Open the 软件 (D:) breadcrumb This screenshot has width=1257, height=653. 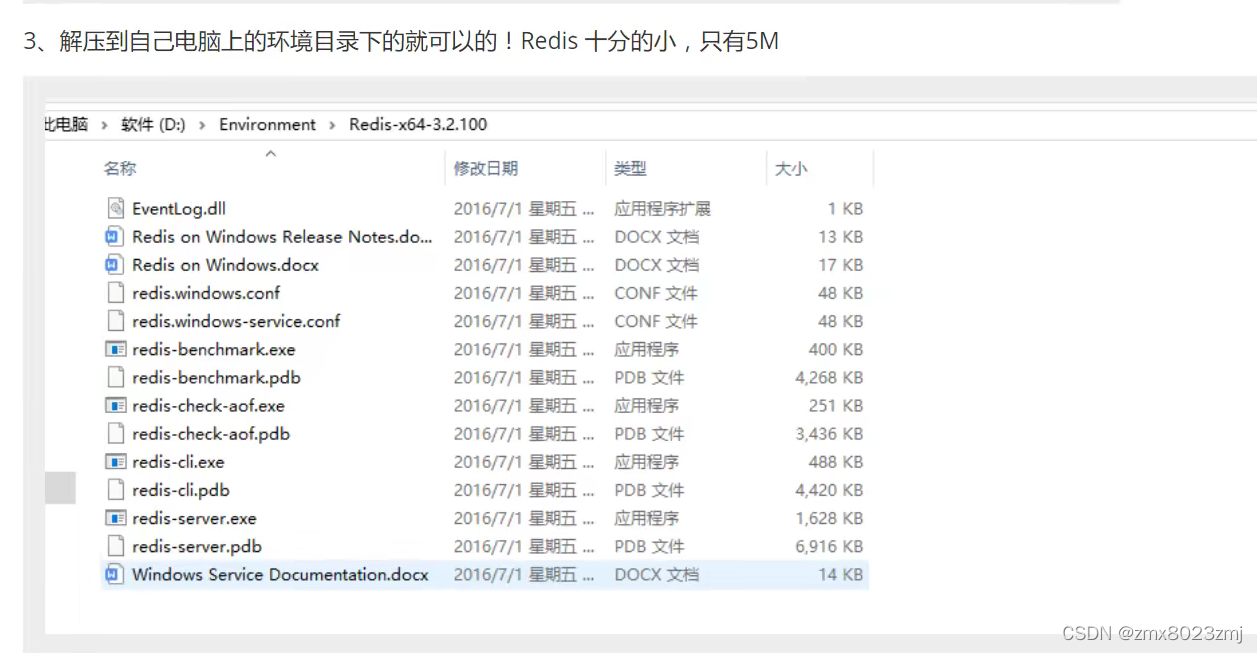coord(154,125)
